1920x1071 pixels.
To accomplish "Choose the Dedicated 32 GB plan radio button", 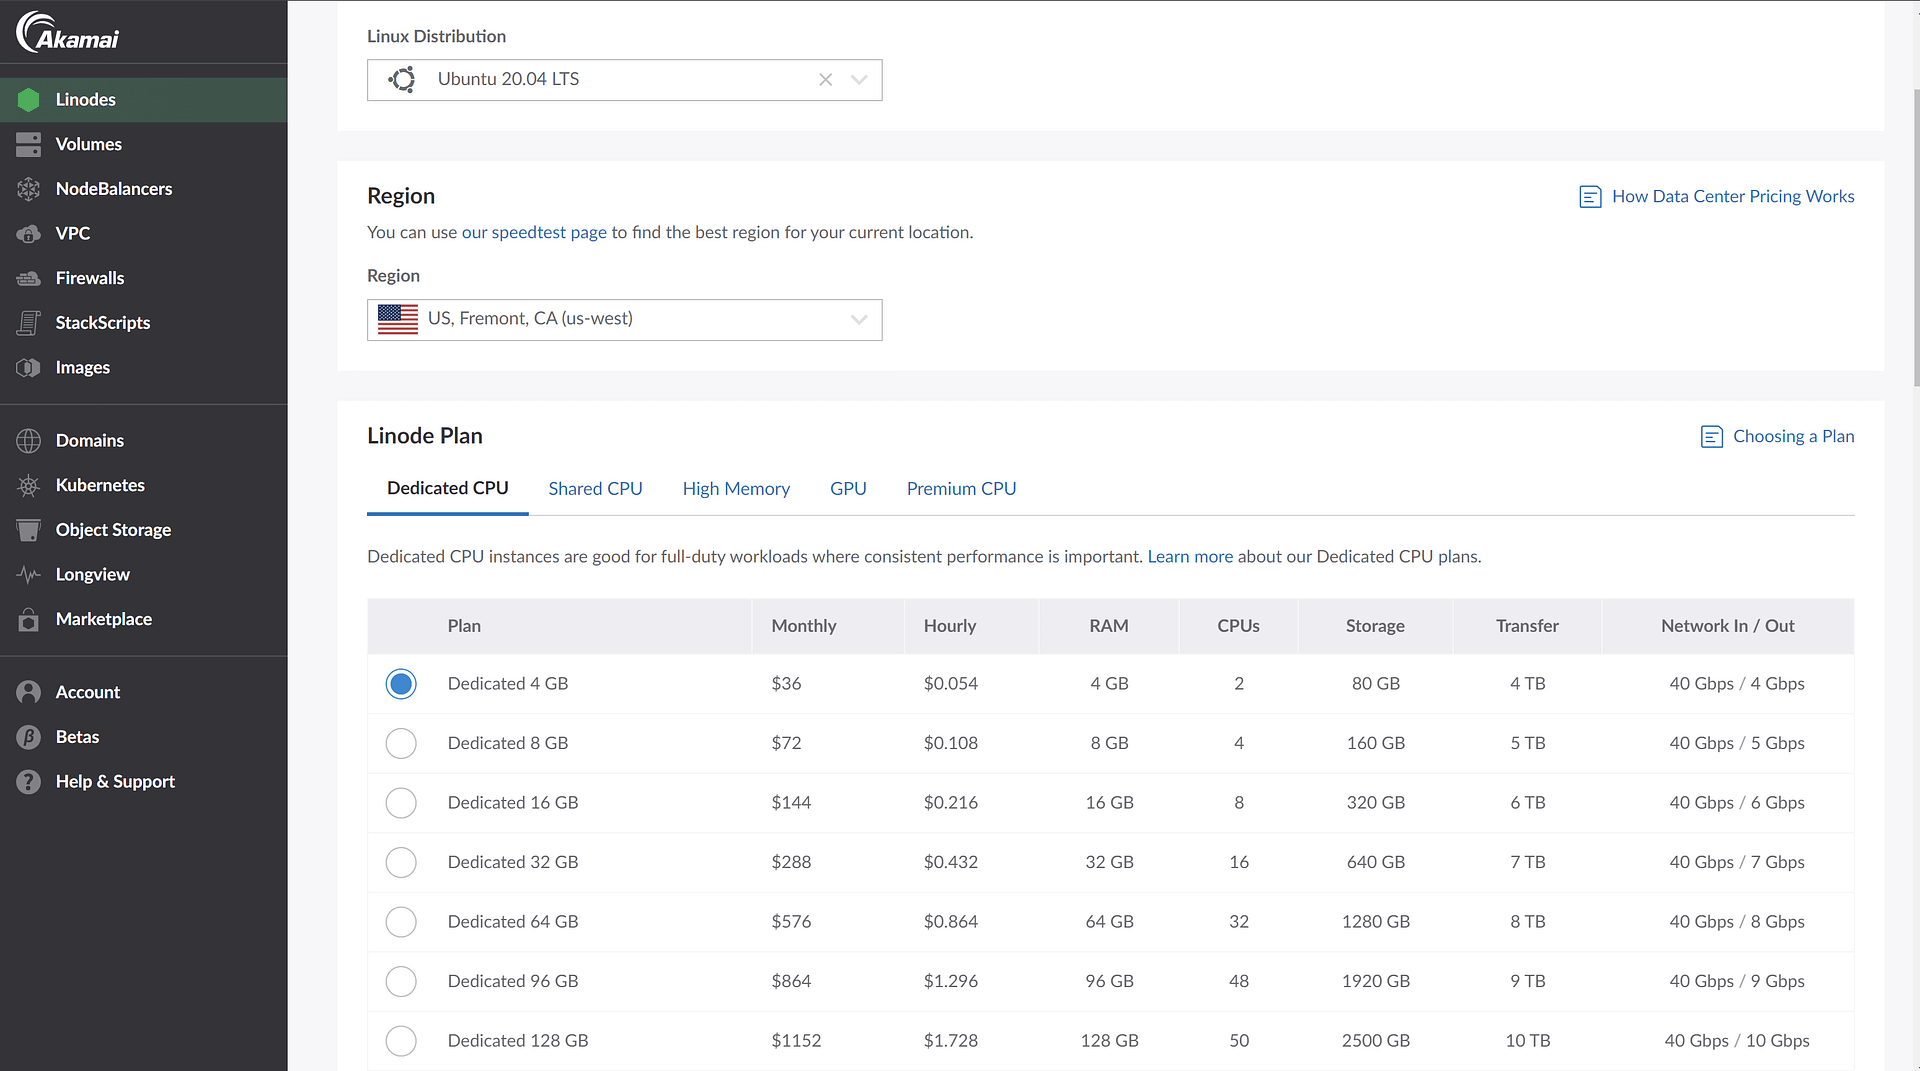I will (401, 862).
